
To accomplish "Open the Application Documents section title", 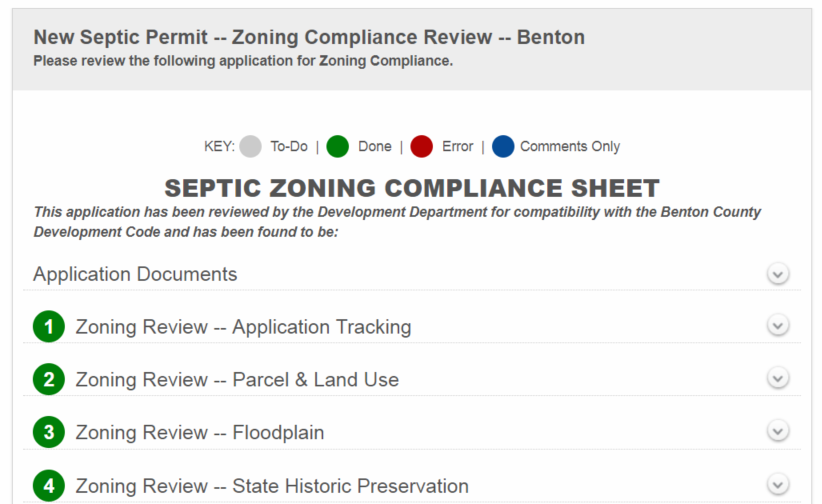I will pyautogui.click(x=135, y=274).
